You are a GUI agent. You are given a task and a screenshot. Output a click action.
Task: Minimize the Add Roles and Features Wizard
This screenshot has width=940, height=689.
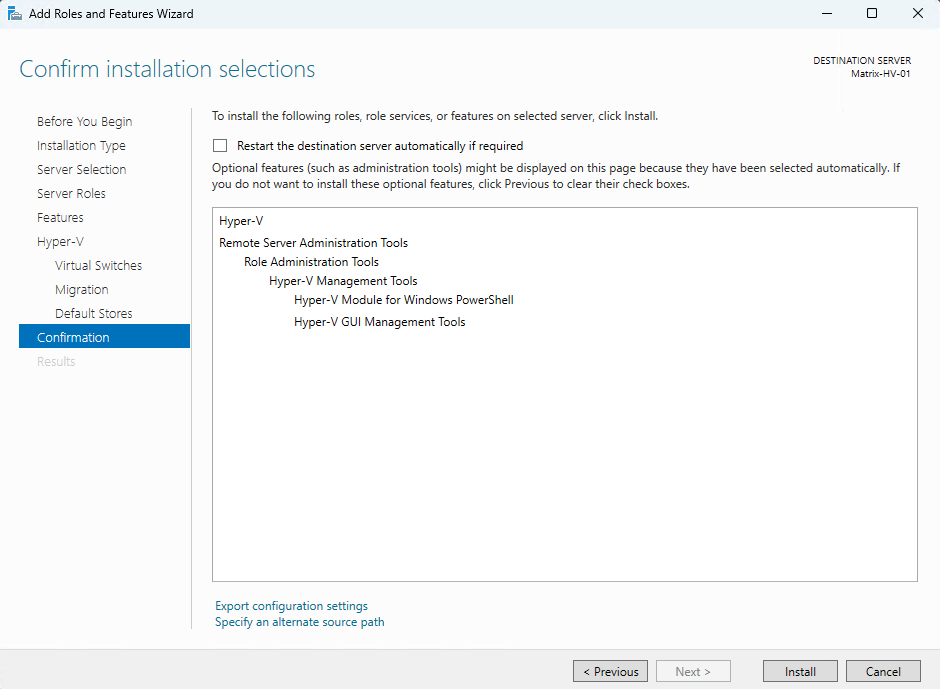tap(827, 13)
